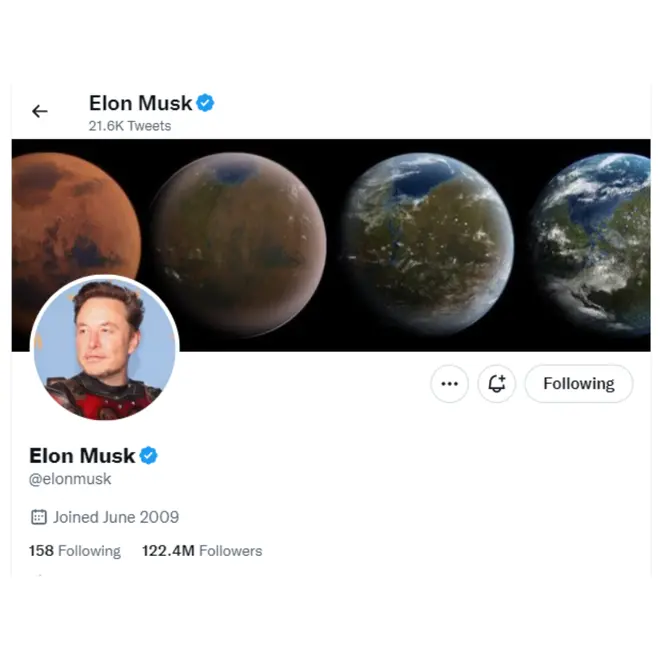Open the header banner image background
The height and width of the screenshot is (660, 660).
pos(331,245)
